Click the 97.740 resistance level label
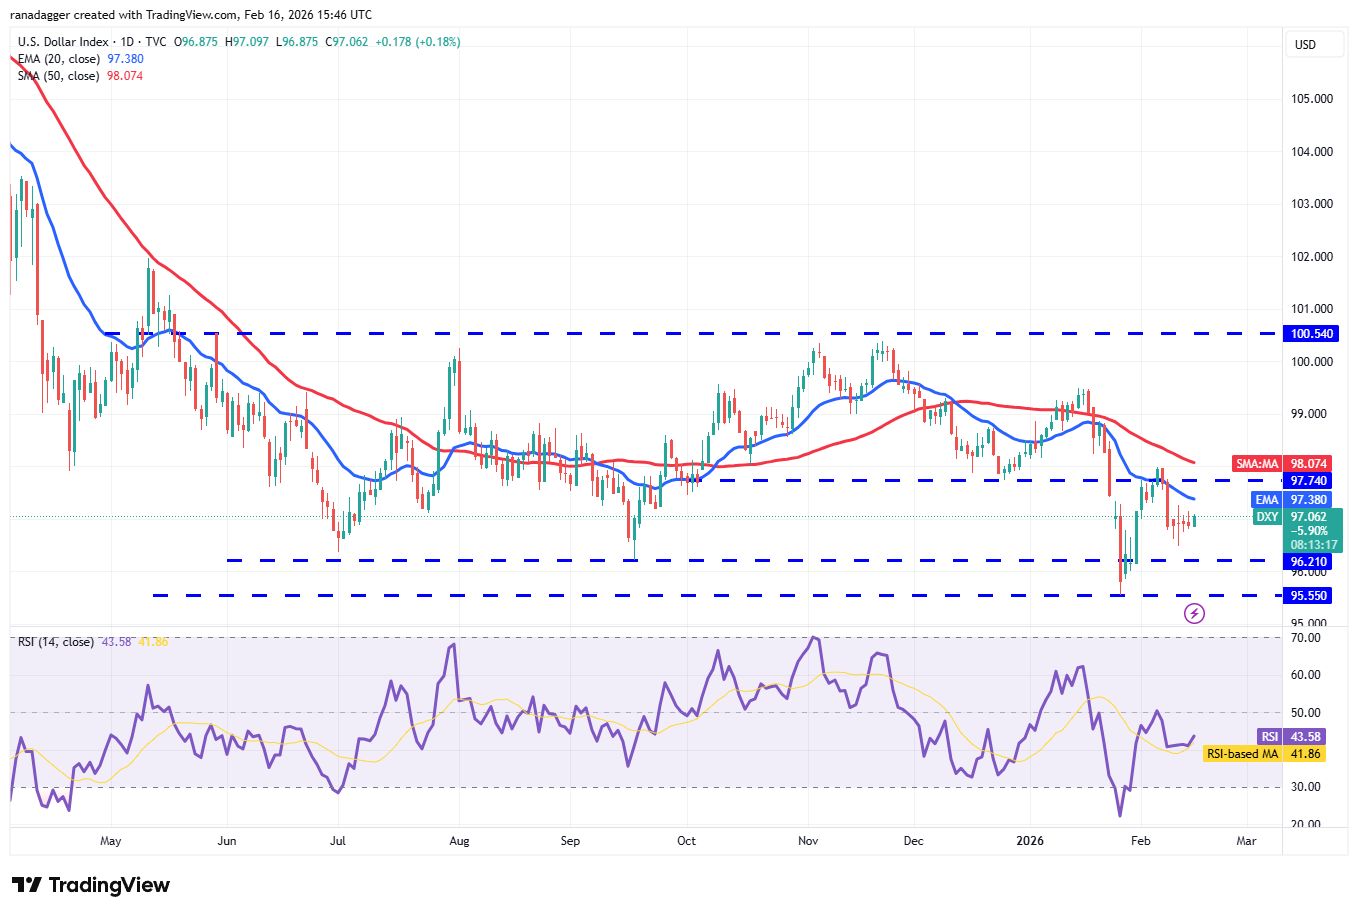Image resolution: width=1358 pixels, height=915 pixels. pos(1308,481)
